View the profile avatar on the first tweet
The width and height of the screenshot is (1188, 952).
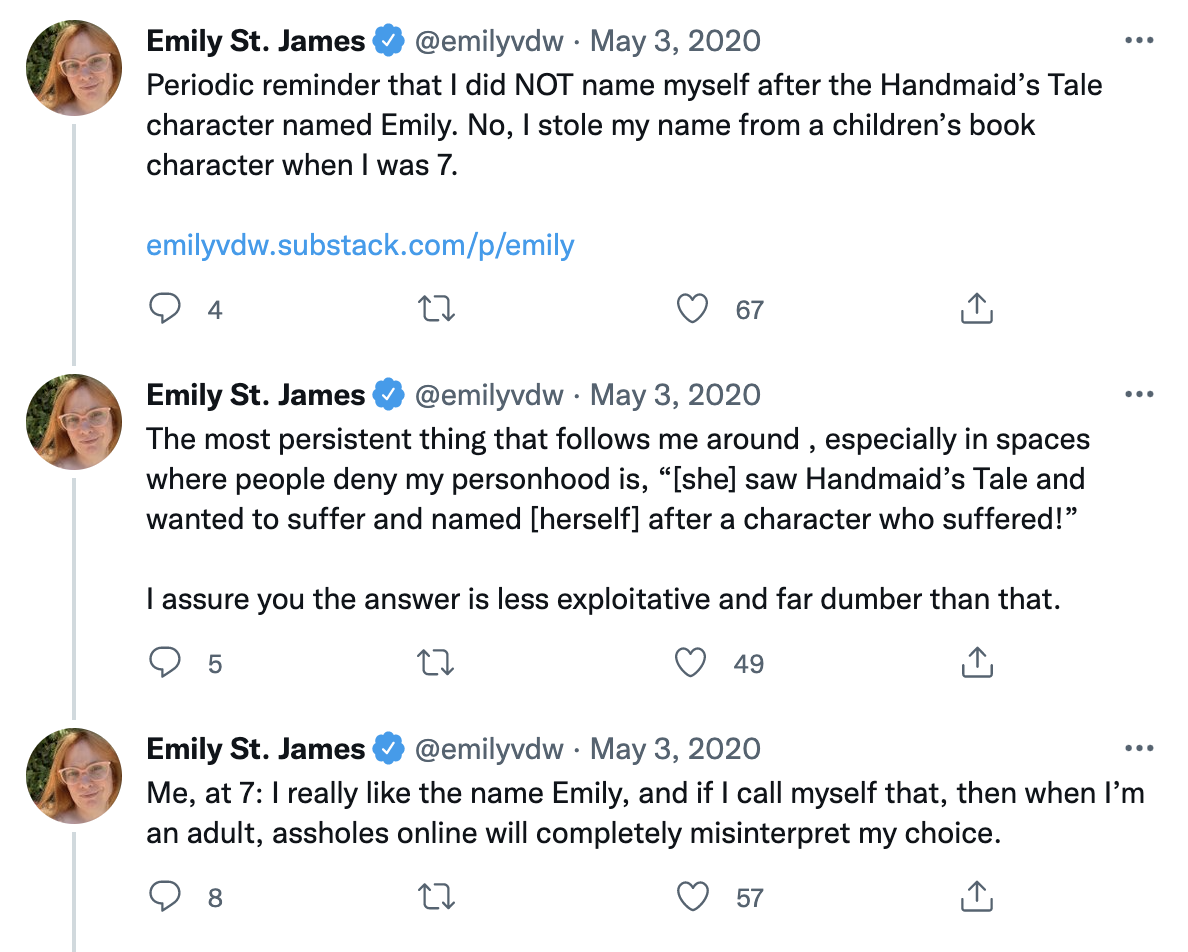tap(73, 66)
